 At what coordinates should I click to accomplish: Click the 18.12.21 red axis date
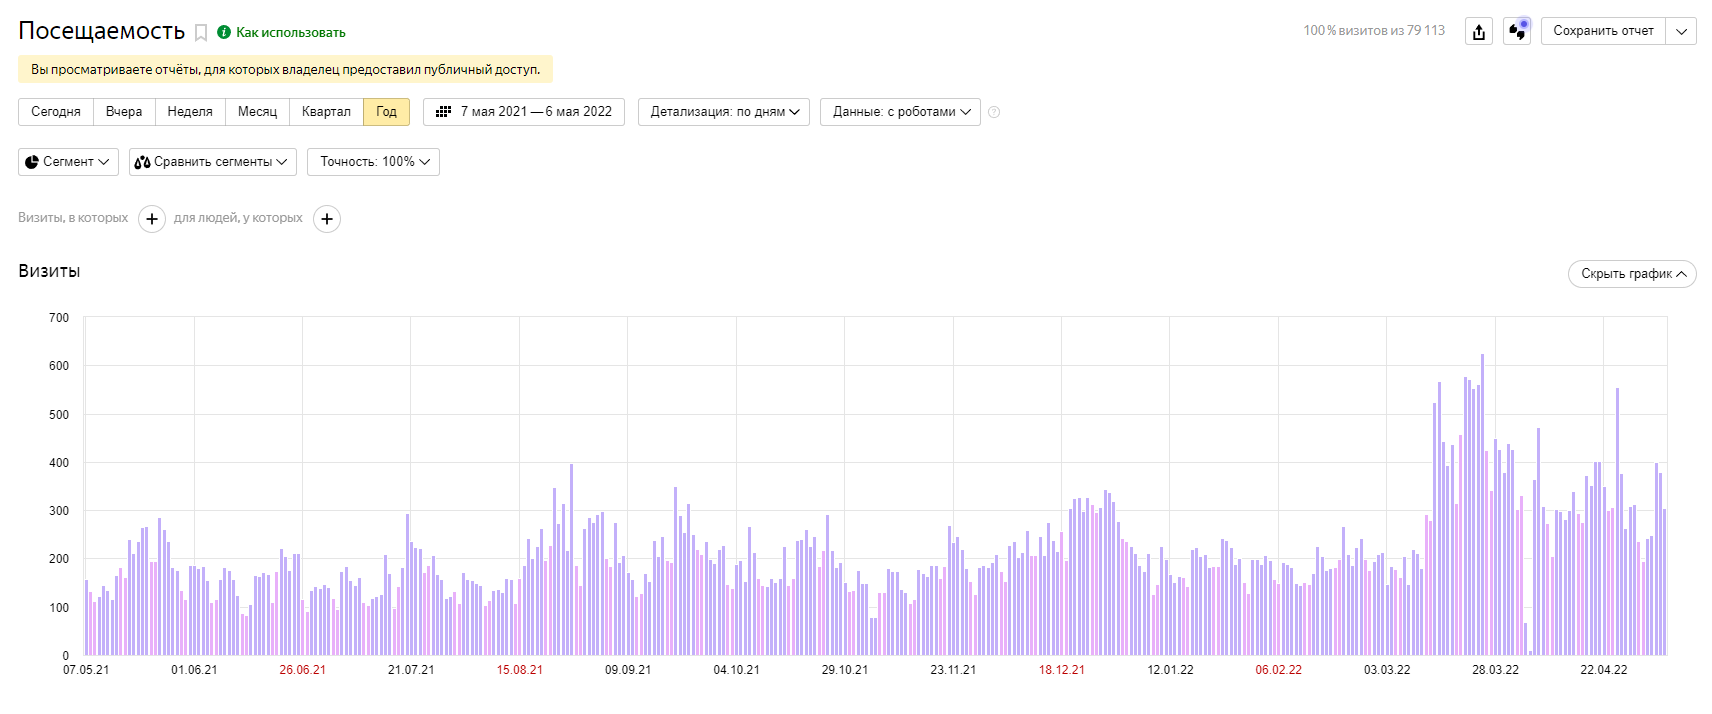tap(1062, 670)
